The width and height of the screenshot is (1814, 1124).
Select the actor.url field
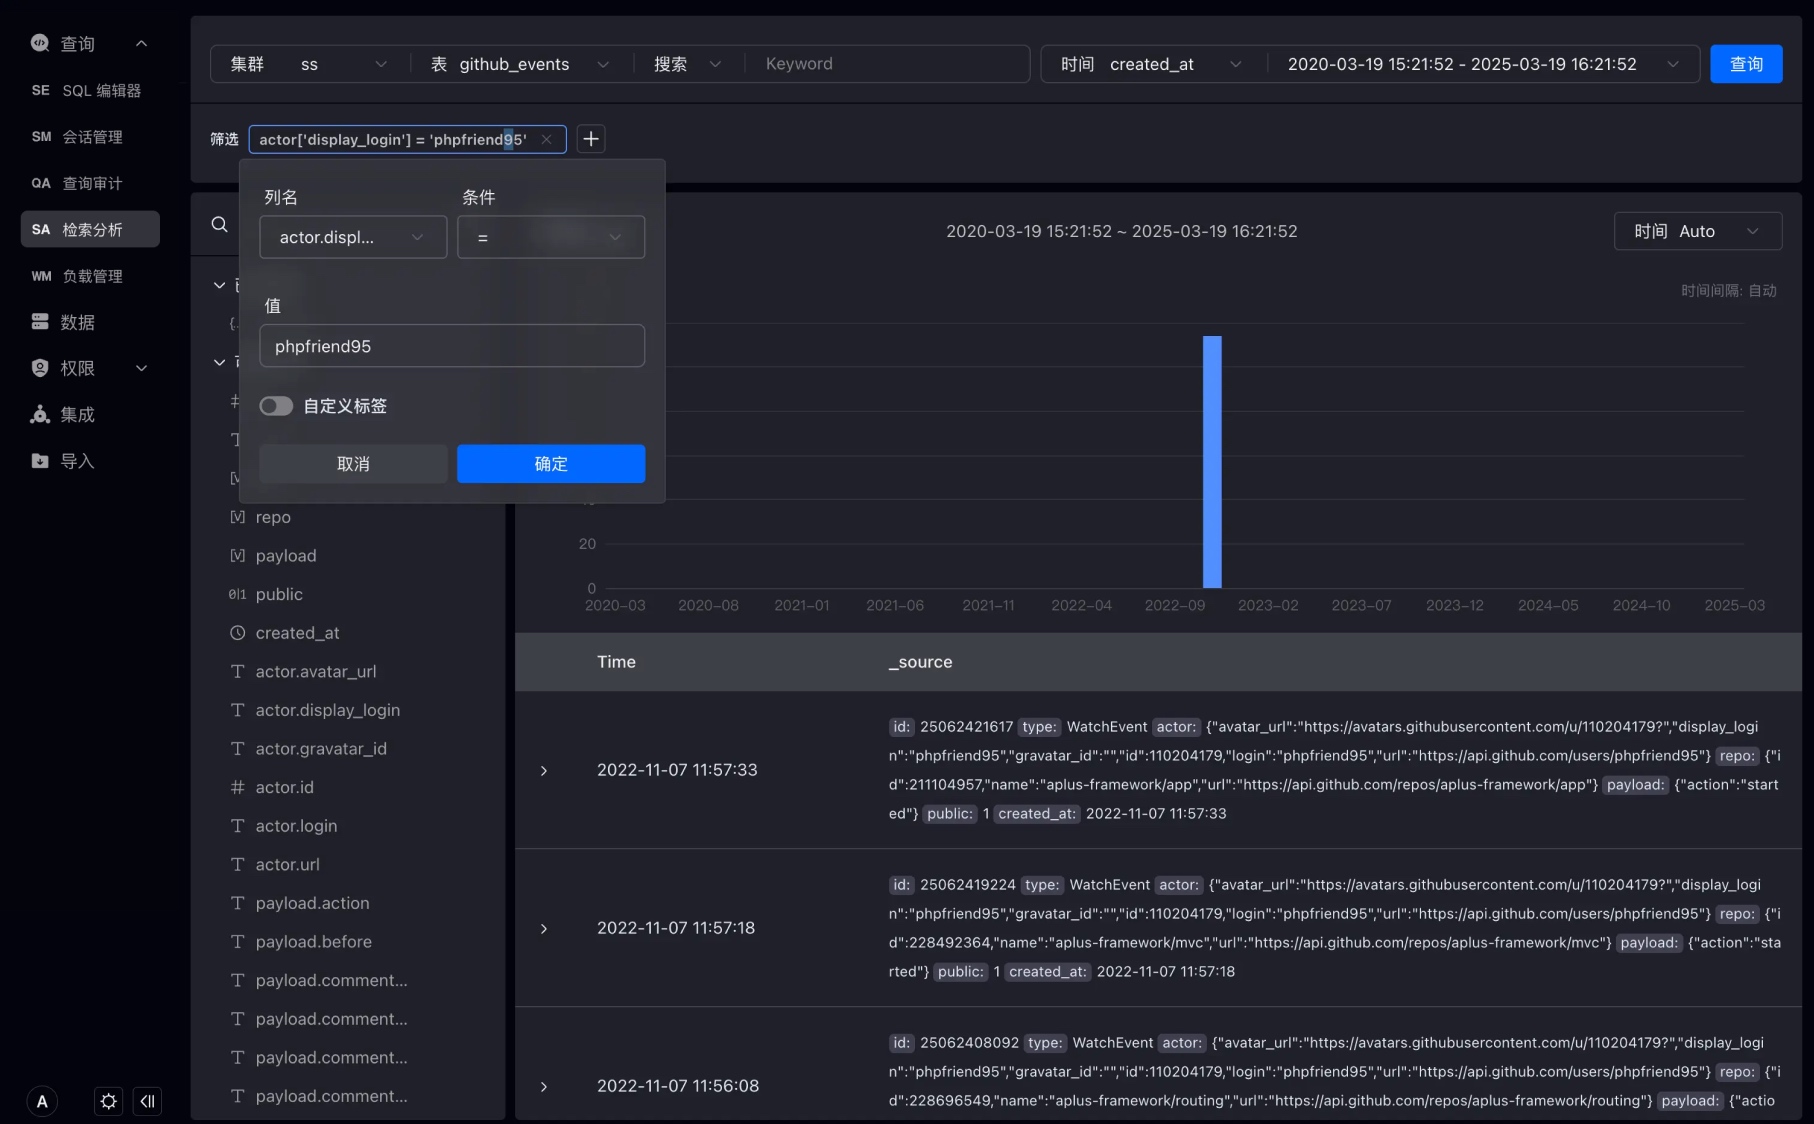coord(287,864)
